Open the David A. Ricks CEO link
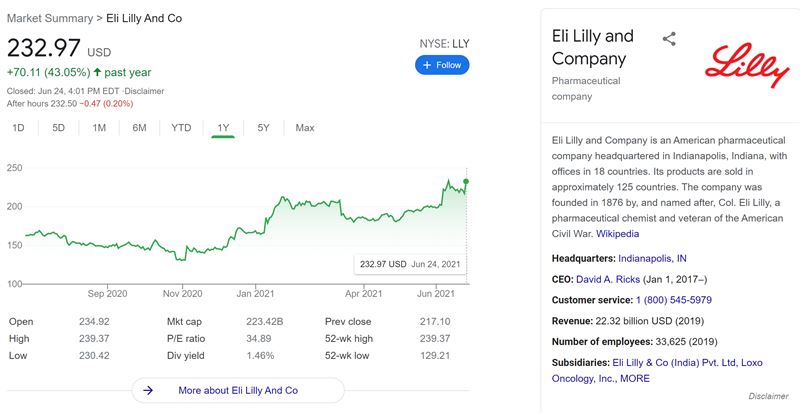 tap(608, 279)
